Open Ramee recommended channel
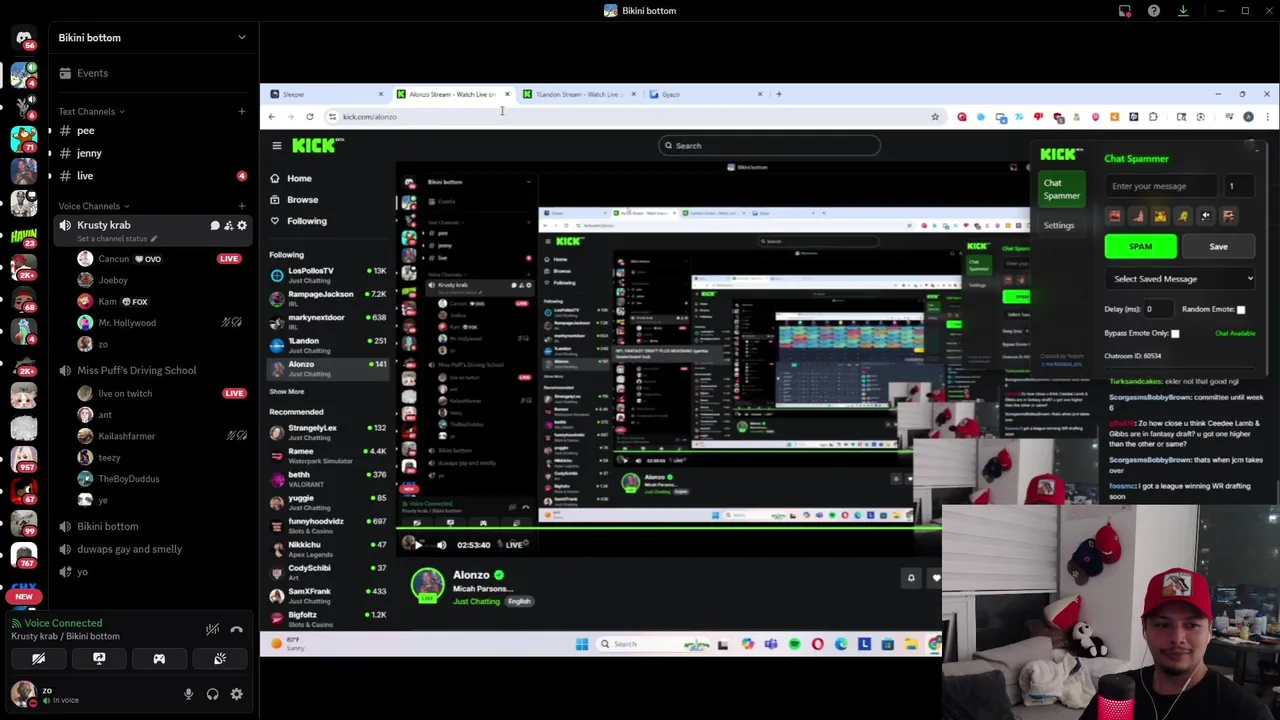Viewport: 1280px width, 720px height. tap(328, 455)
